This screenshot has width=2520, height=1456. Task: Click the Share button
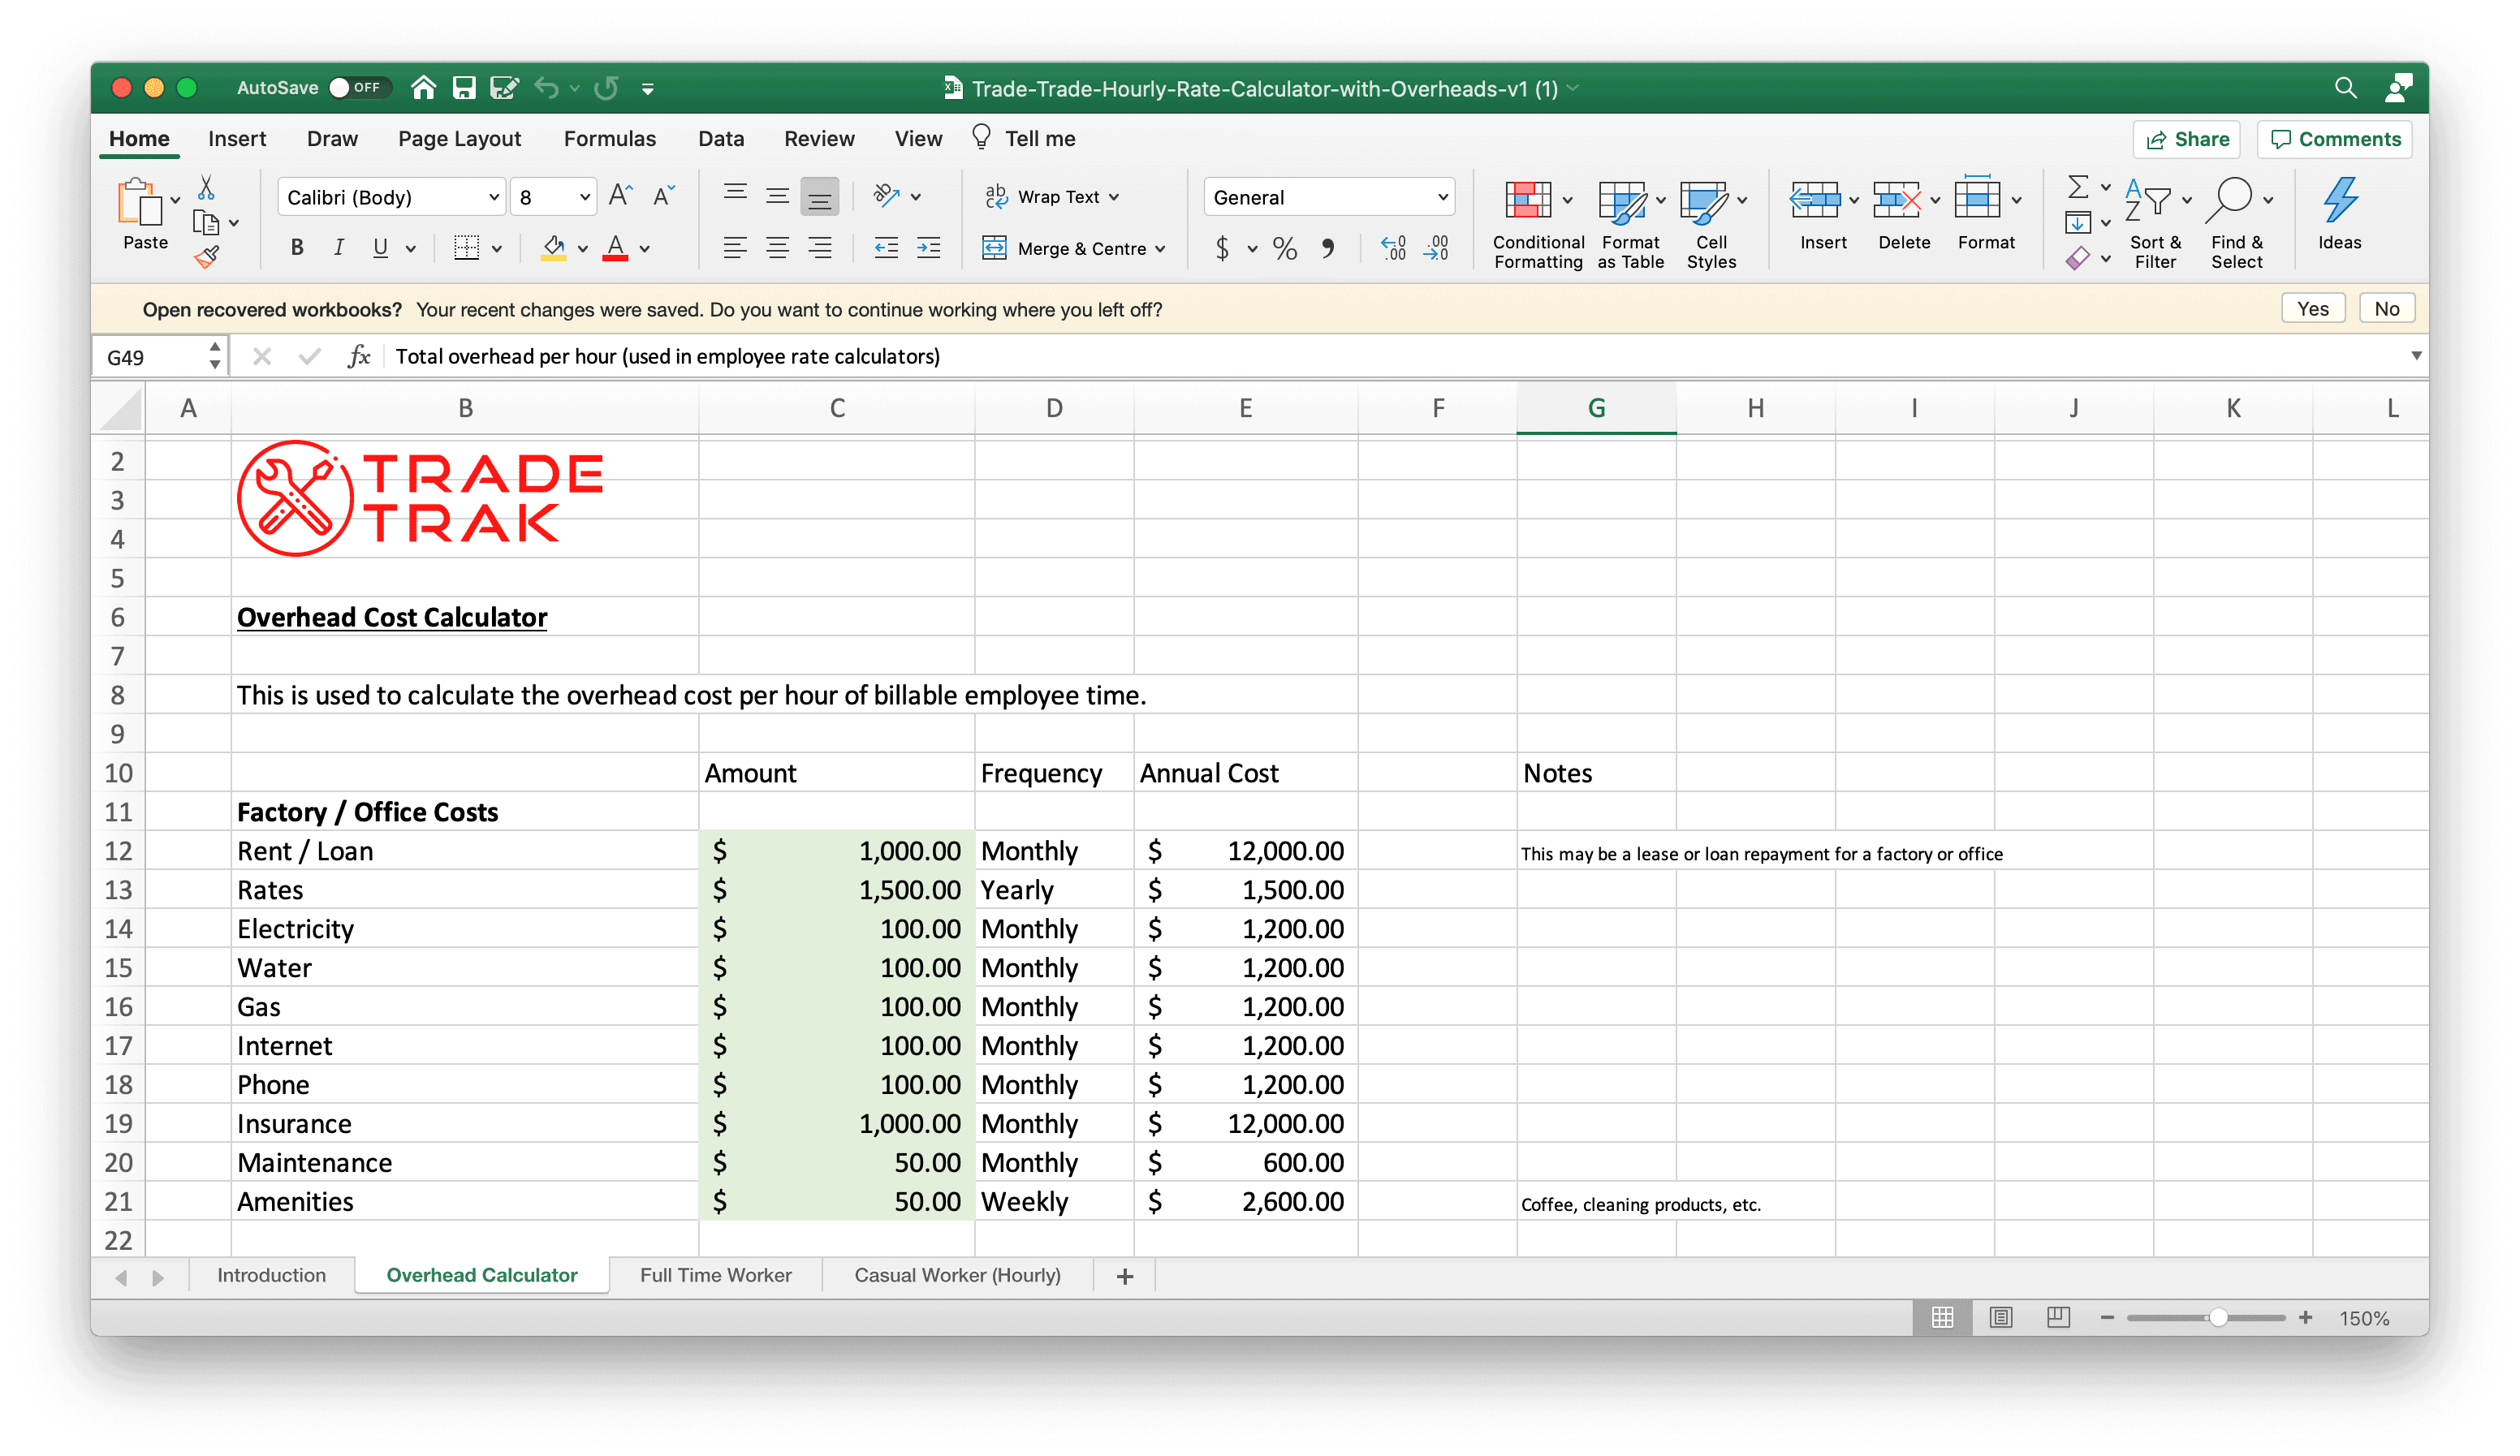pyautogui.click(x=2186, y=139)
